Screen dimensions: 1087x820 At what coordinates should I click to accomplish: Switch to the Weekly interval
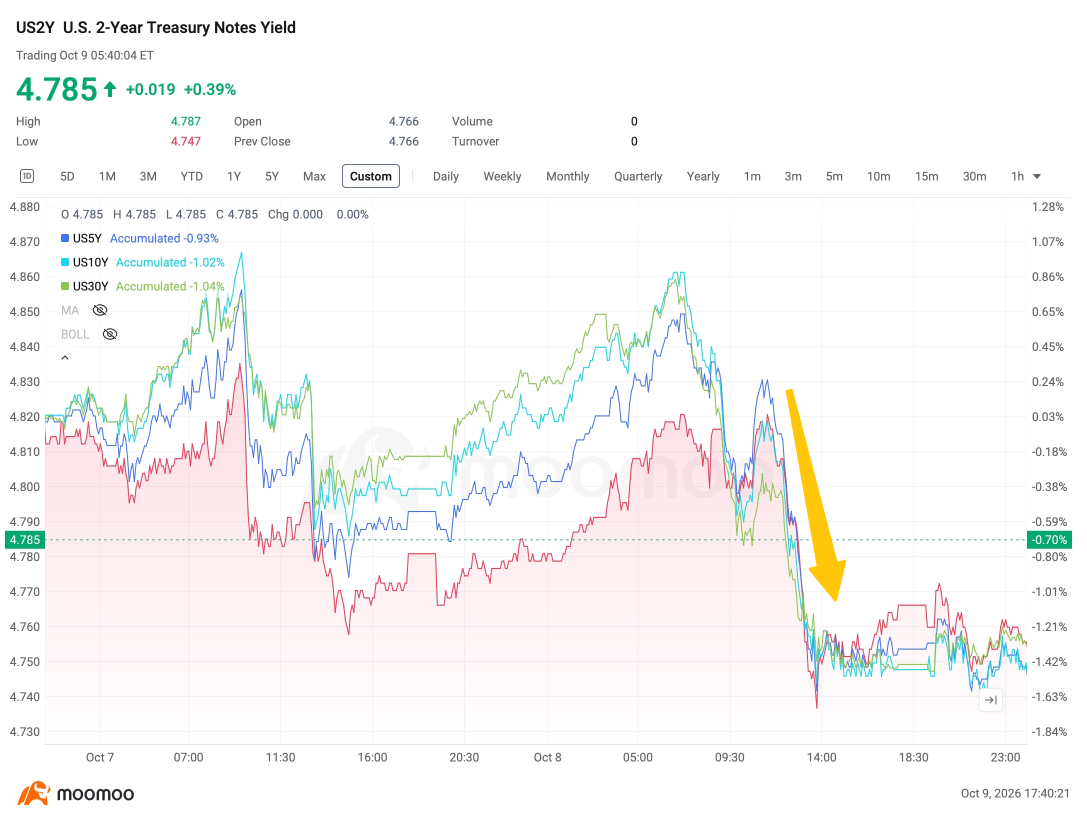pos(502,176)
